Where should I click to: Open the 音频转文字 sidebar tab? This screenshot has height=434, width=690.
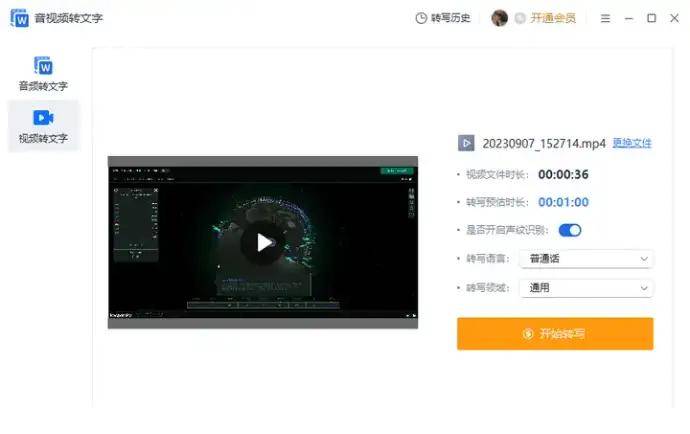click(x=43, y=74)
